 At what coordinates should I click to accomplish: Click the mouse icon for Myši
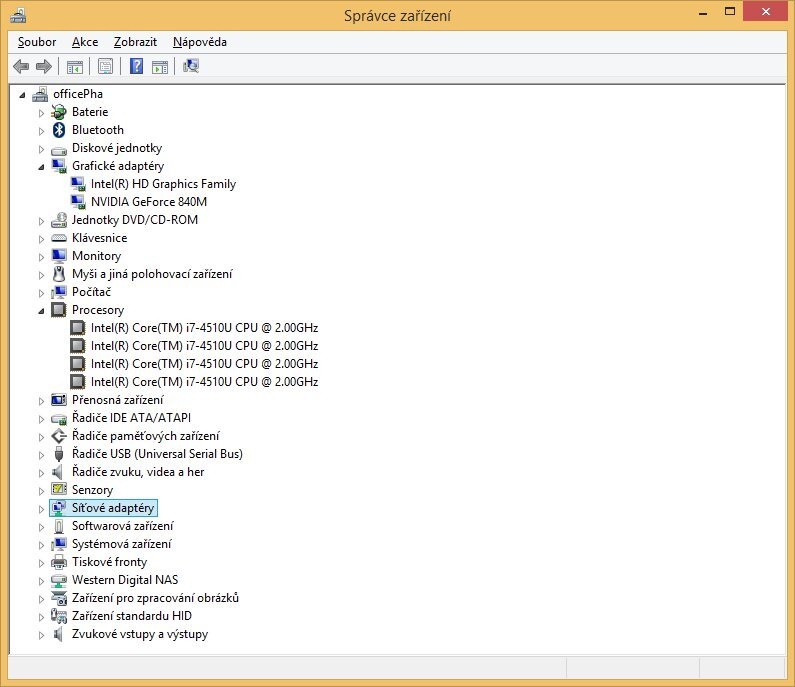[x=59, y=274]
